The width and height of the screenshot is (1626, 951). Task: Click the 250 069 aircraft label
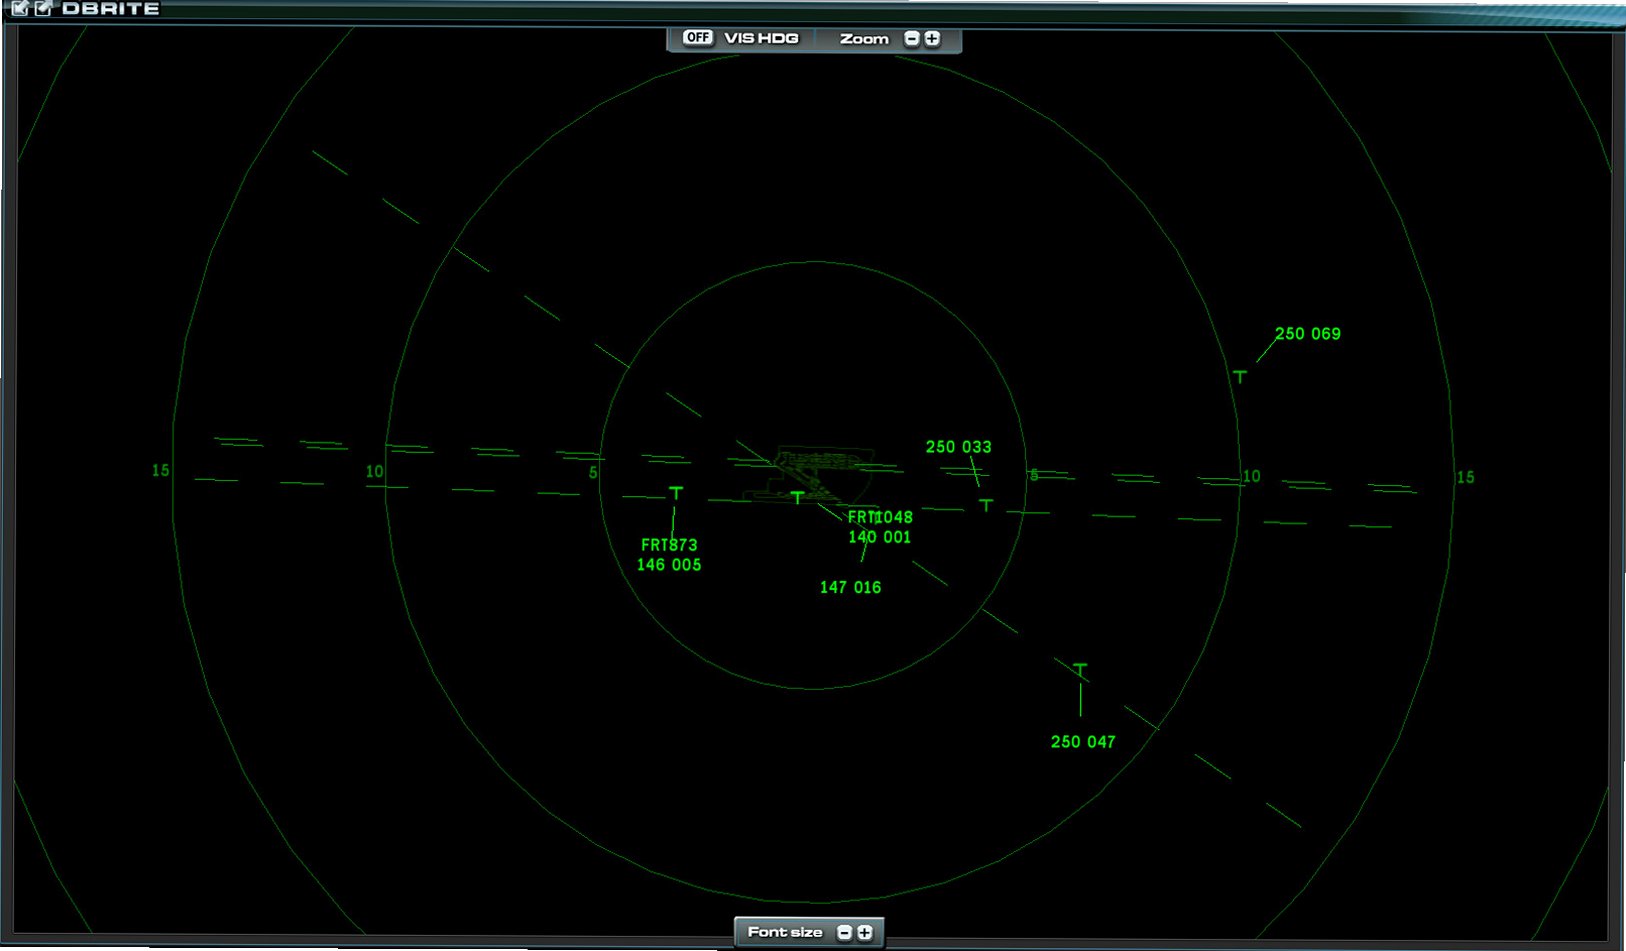pyautogui.click(x=1308, y=334)
